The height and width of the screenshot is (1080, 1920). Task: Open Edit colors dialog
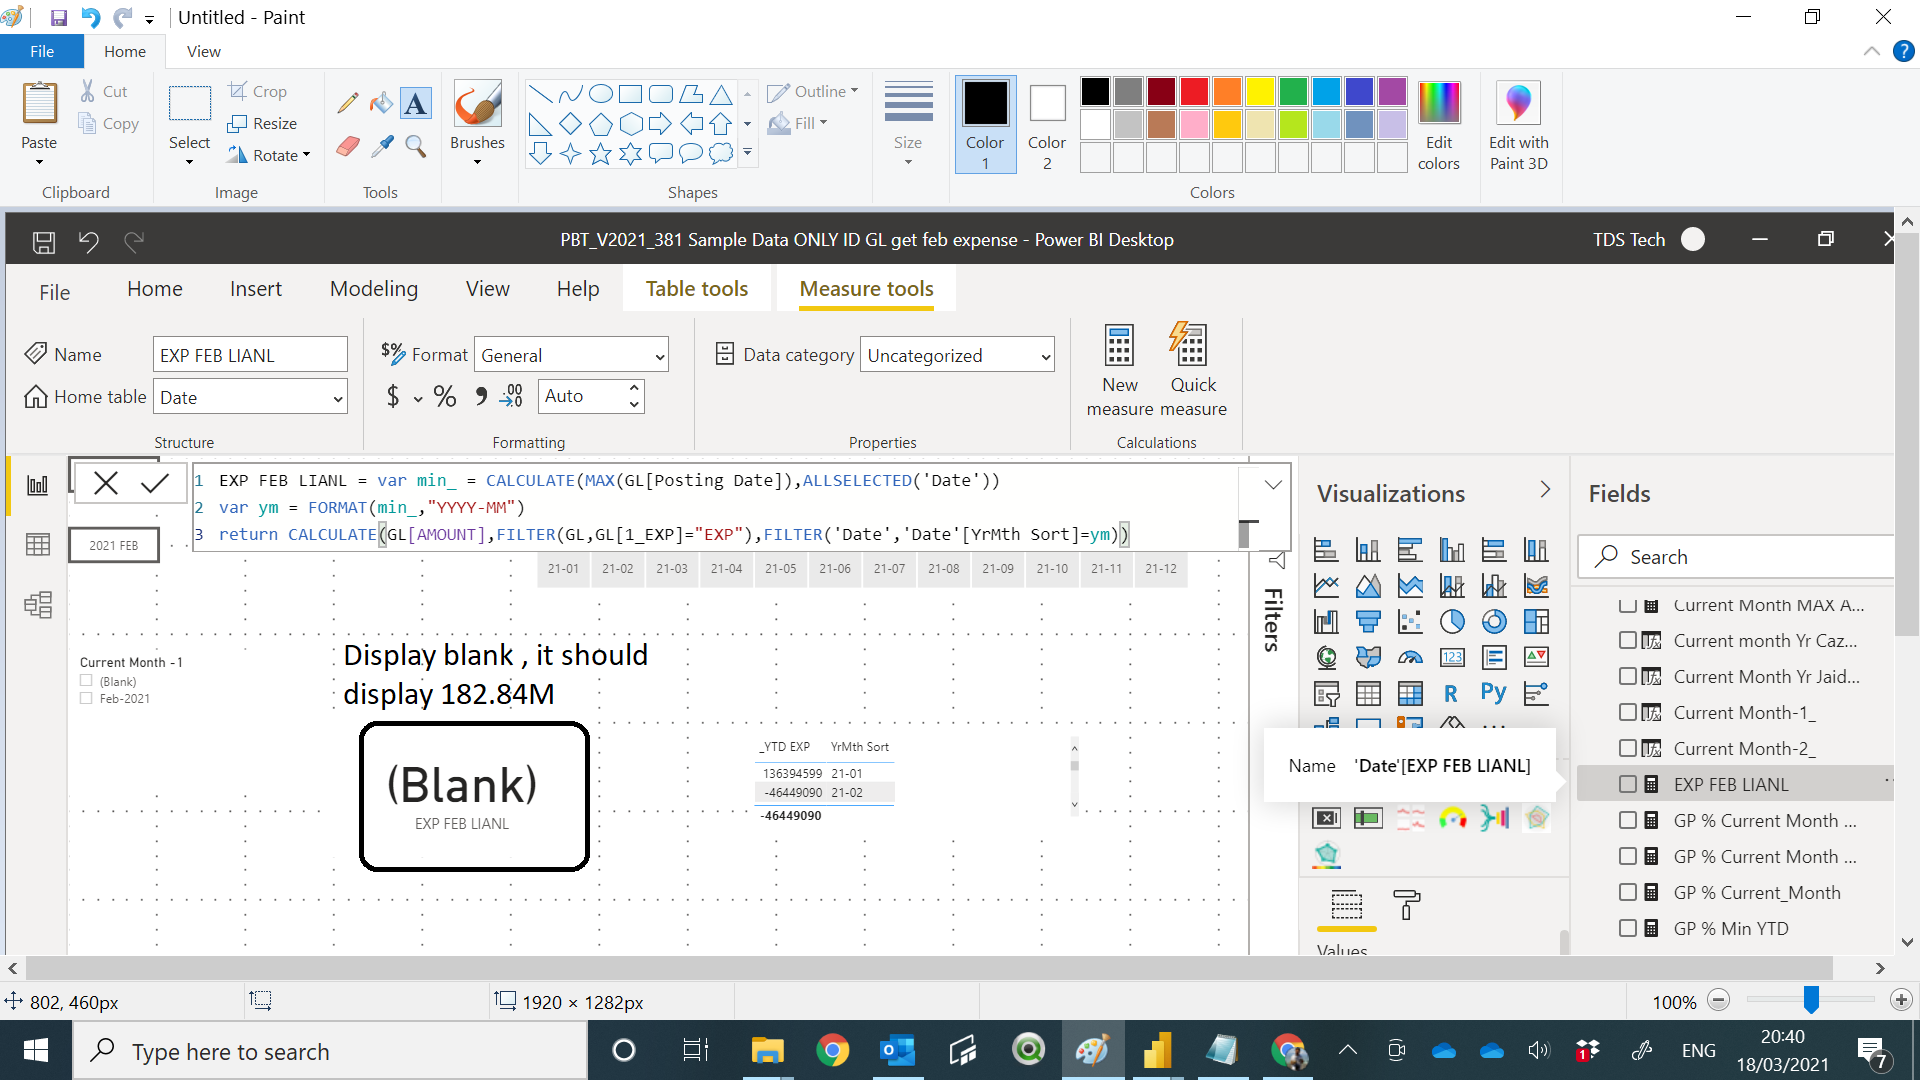1438,126
